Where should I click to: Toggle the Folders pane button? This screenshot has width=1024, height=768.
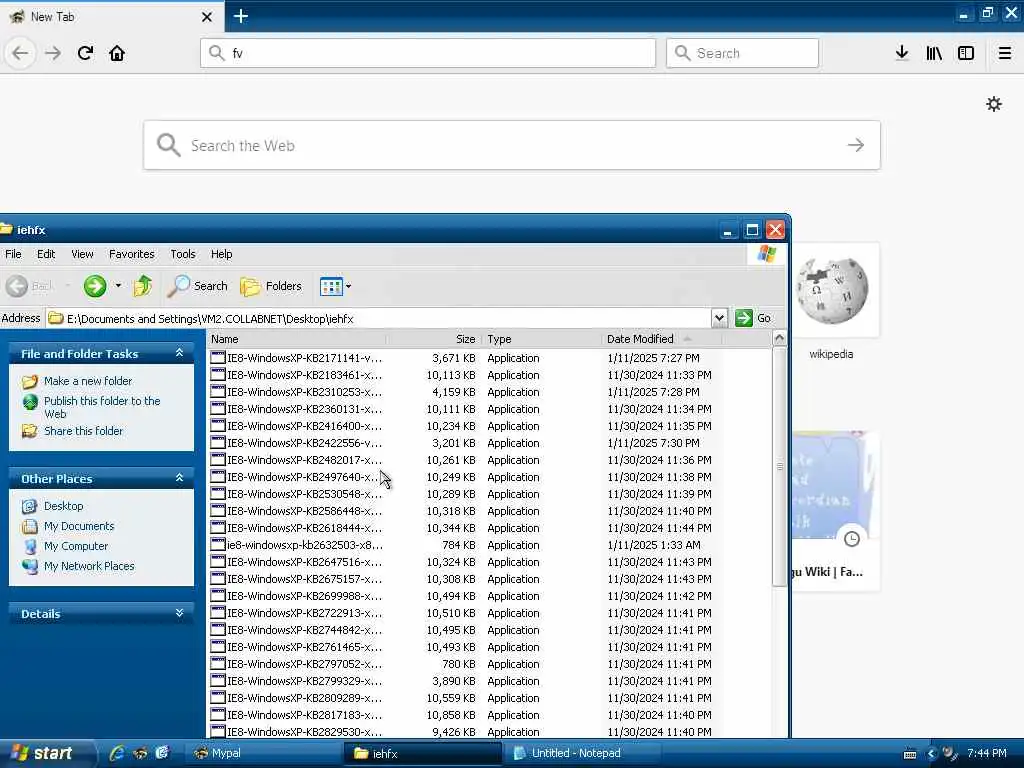point(271,286)
